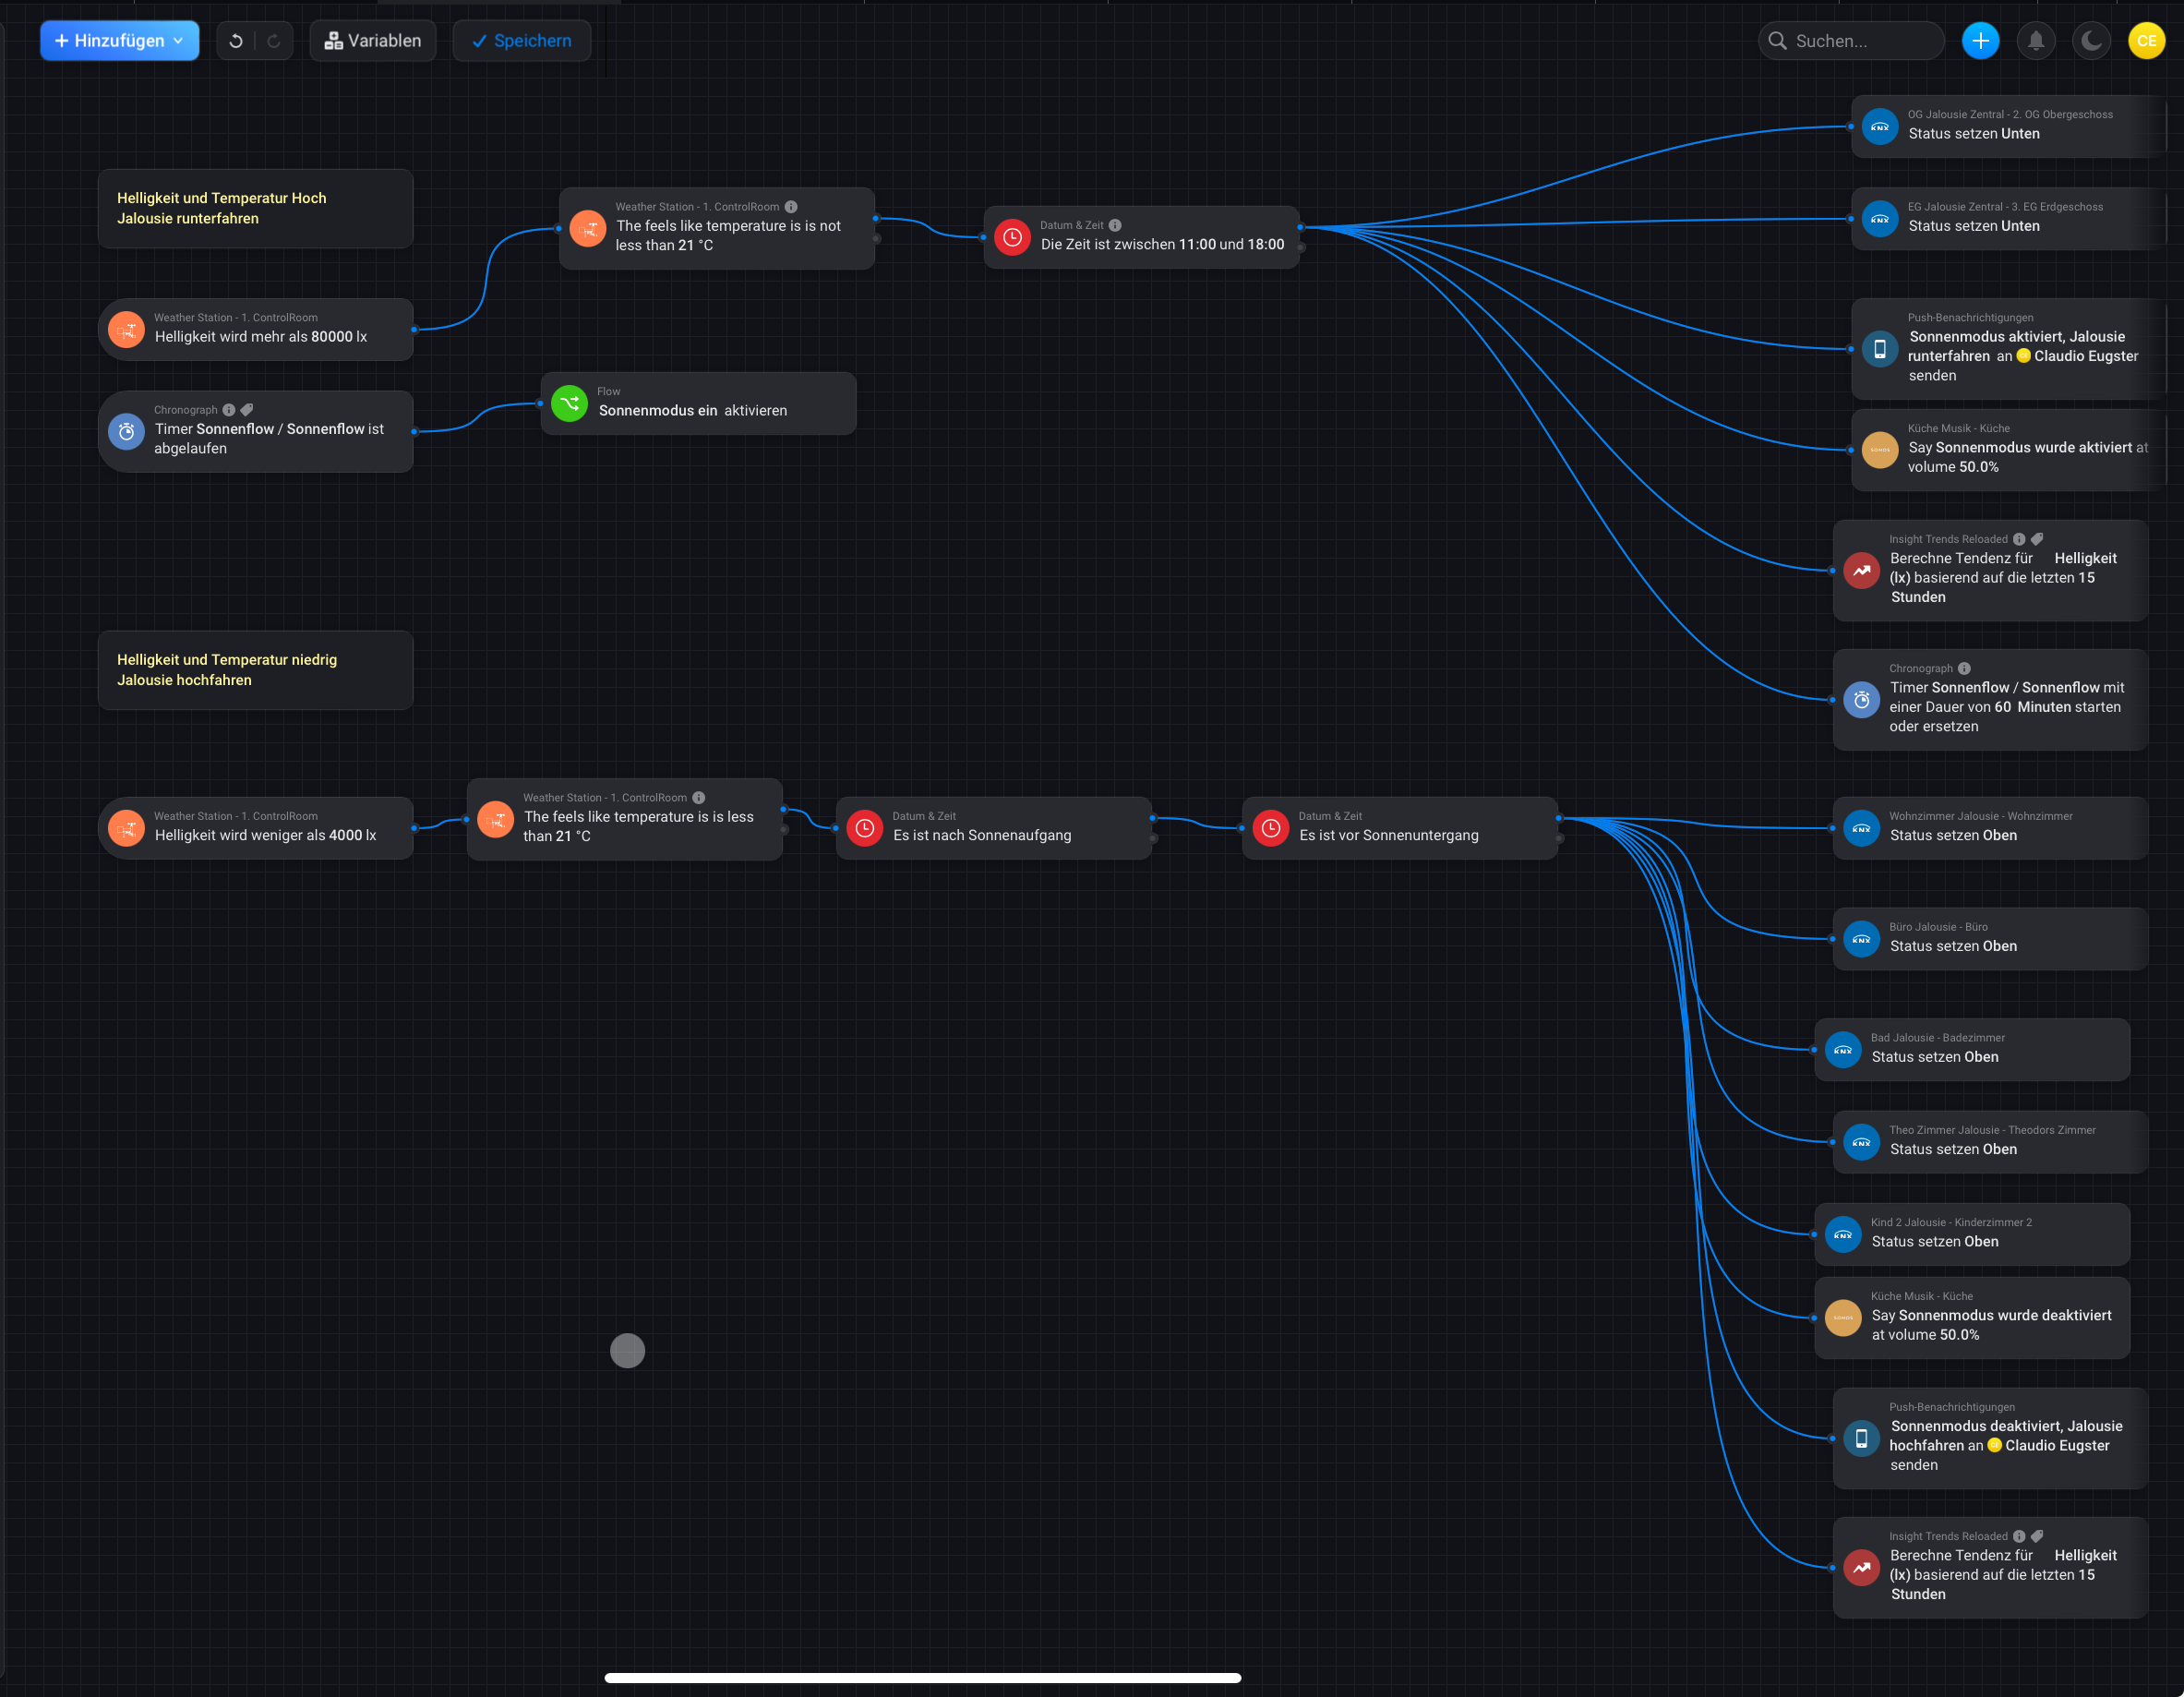Click the undo arrow icon
2184x1697 pixels.
click(236, 41)
